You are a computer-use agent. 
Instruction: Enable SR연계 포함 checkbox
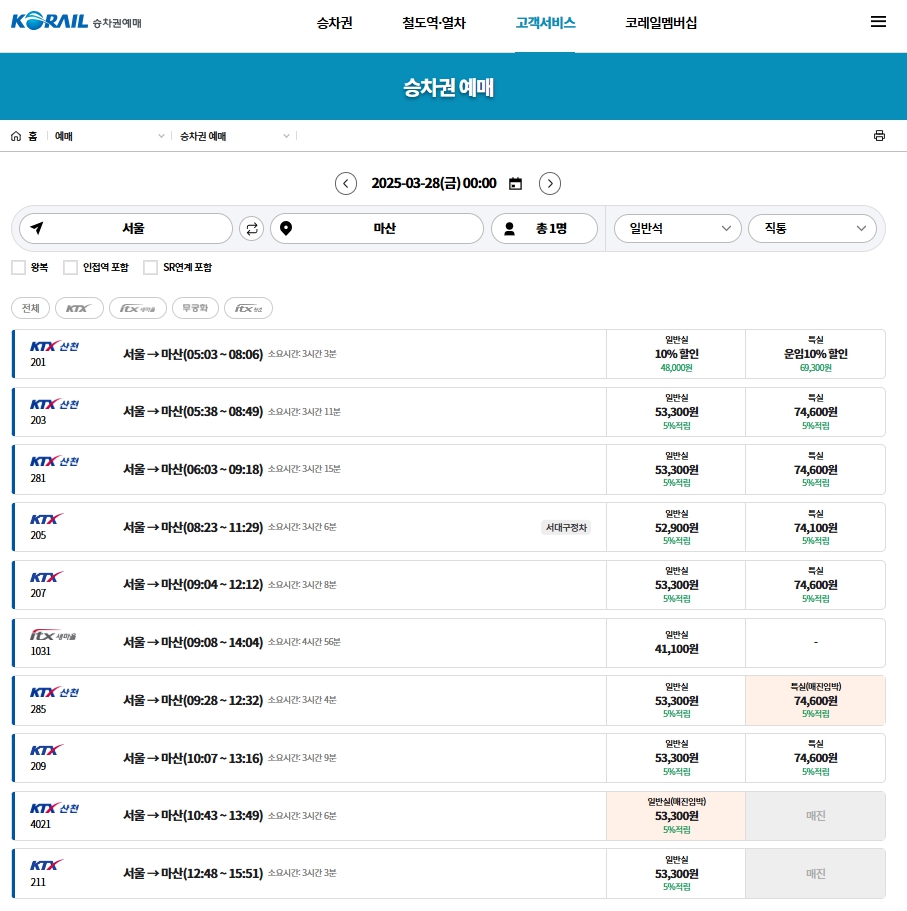[150, 267]
